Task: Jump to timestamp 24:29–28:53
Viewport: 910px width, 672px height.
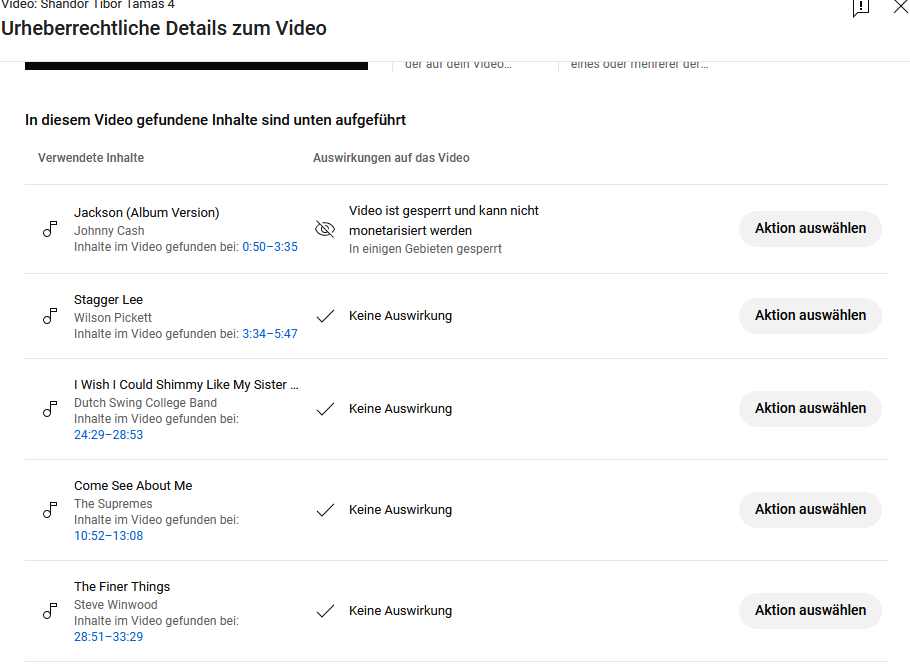Action: click(109, 435)
